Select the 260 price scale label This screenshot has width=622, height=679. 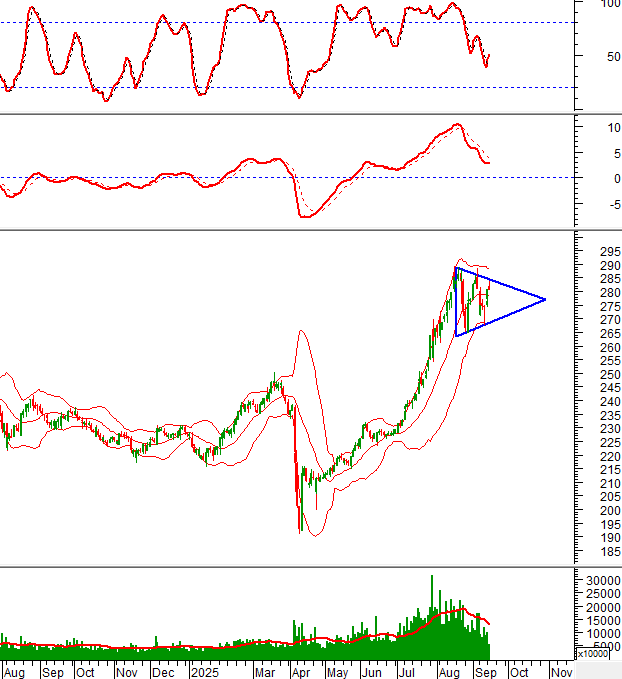coord(610,347)
